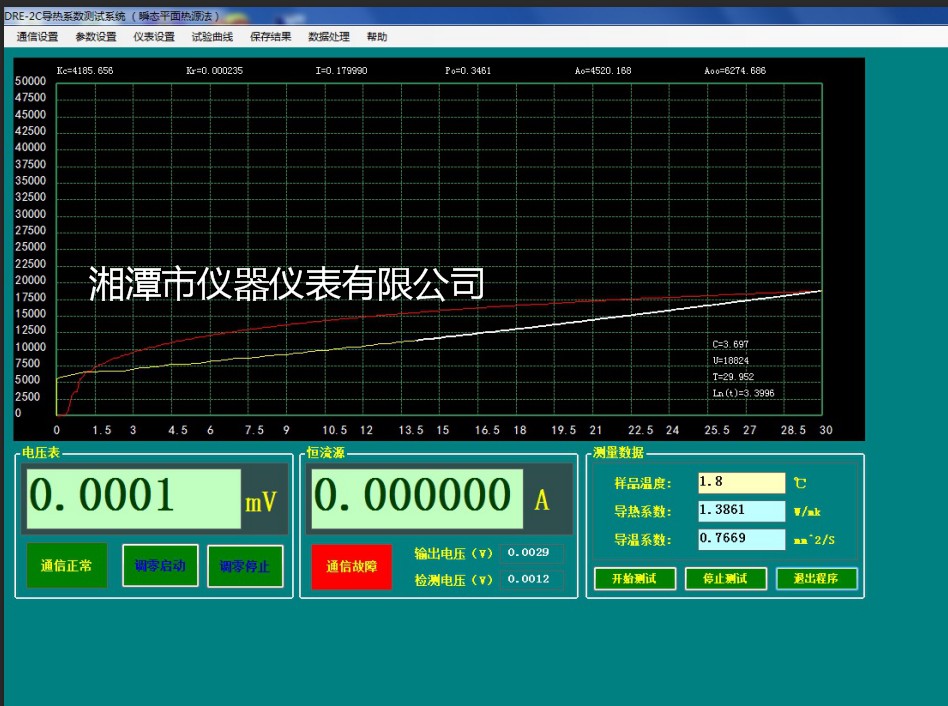Click the red 通信故障 indicator

tap(351, 567)
